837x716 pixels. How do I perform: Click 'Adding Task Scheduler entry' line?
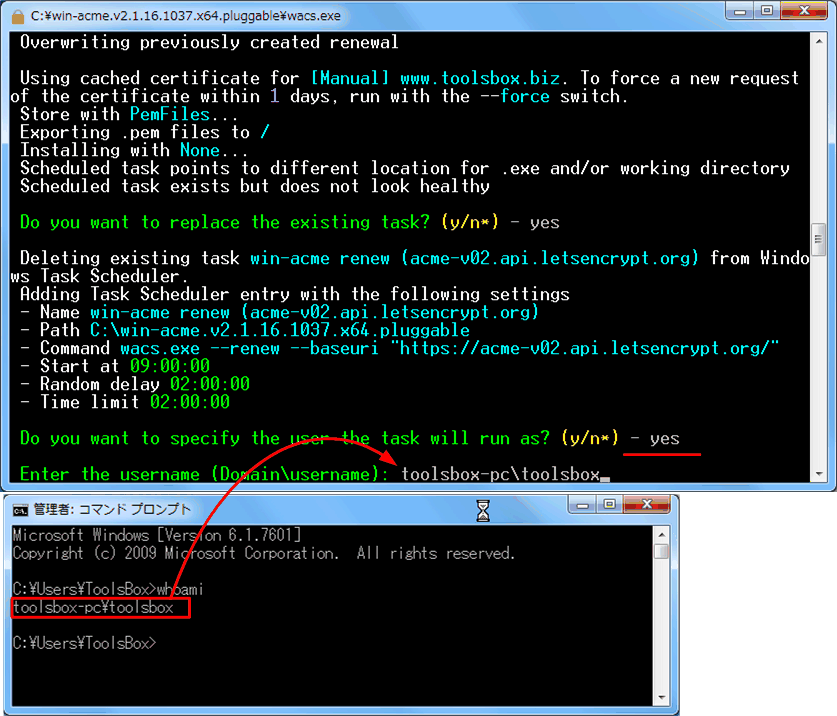tap(295, 294)
